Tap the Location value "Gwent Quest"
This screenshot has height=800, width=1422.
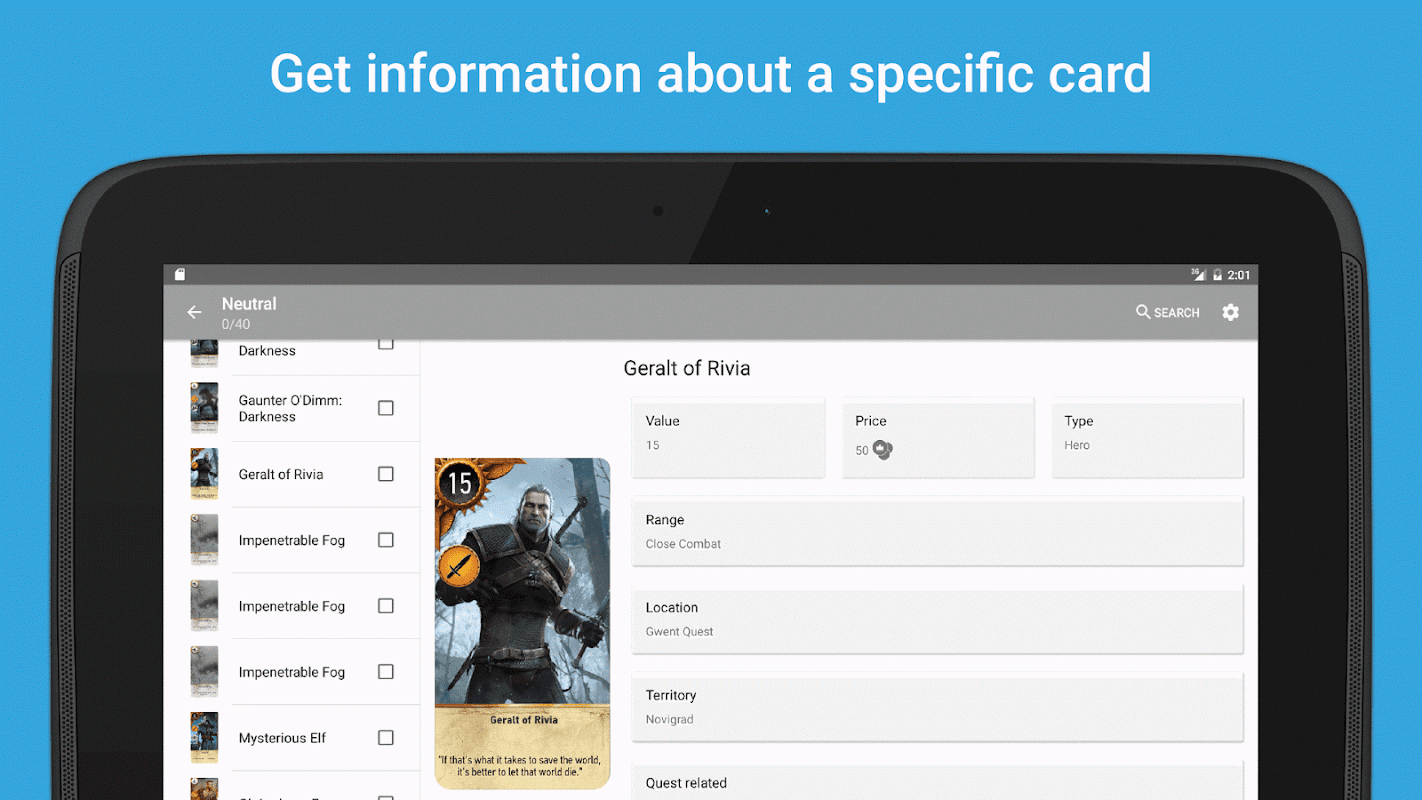680,632
